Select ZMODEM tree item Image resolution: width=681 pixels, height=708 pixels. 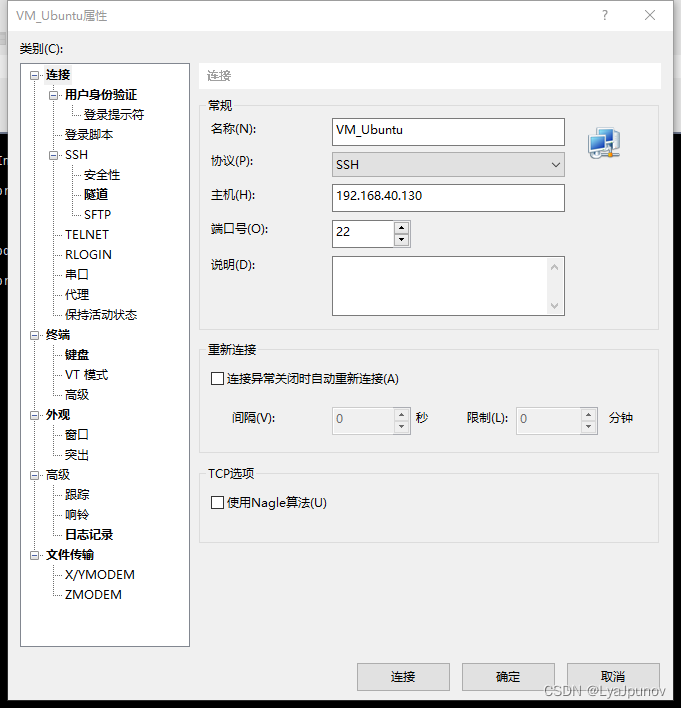point(93,595)
